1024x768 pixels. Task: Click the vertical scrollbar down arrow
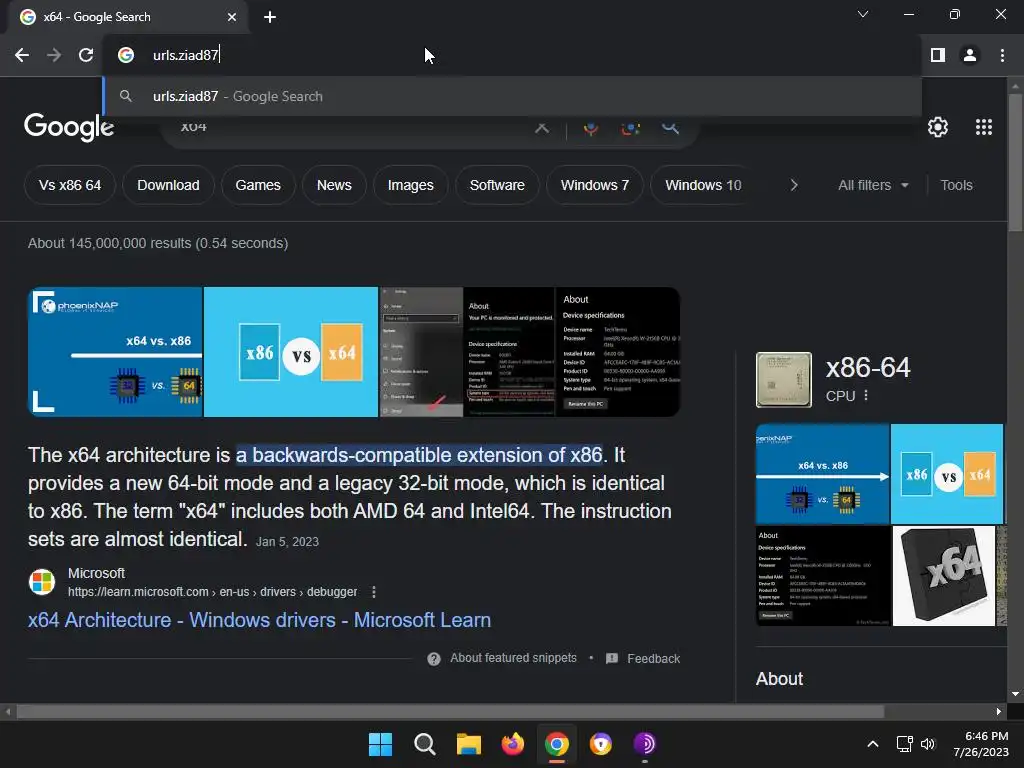coord(1015,694)
